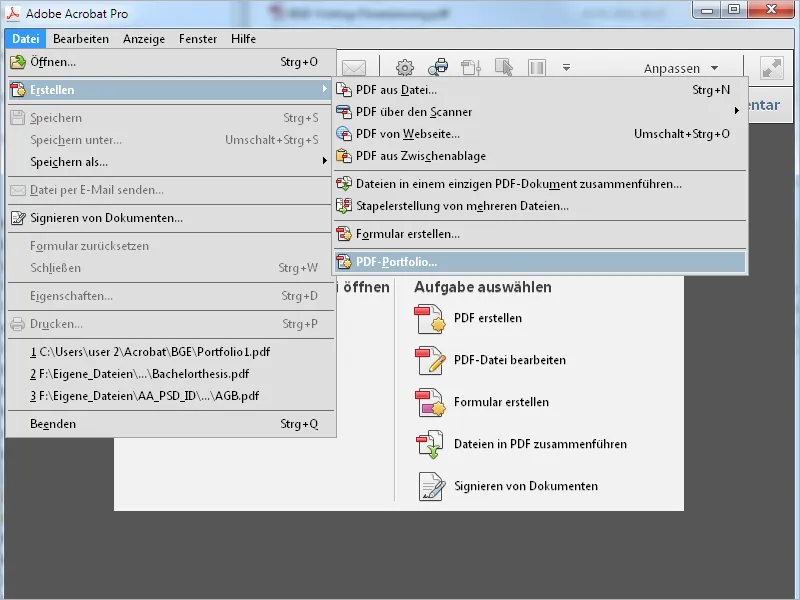The height and width of the screenshot is (600, 800).
Task: Open the Anpassen dropdown
Action: (x=681, y=68)
